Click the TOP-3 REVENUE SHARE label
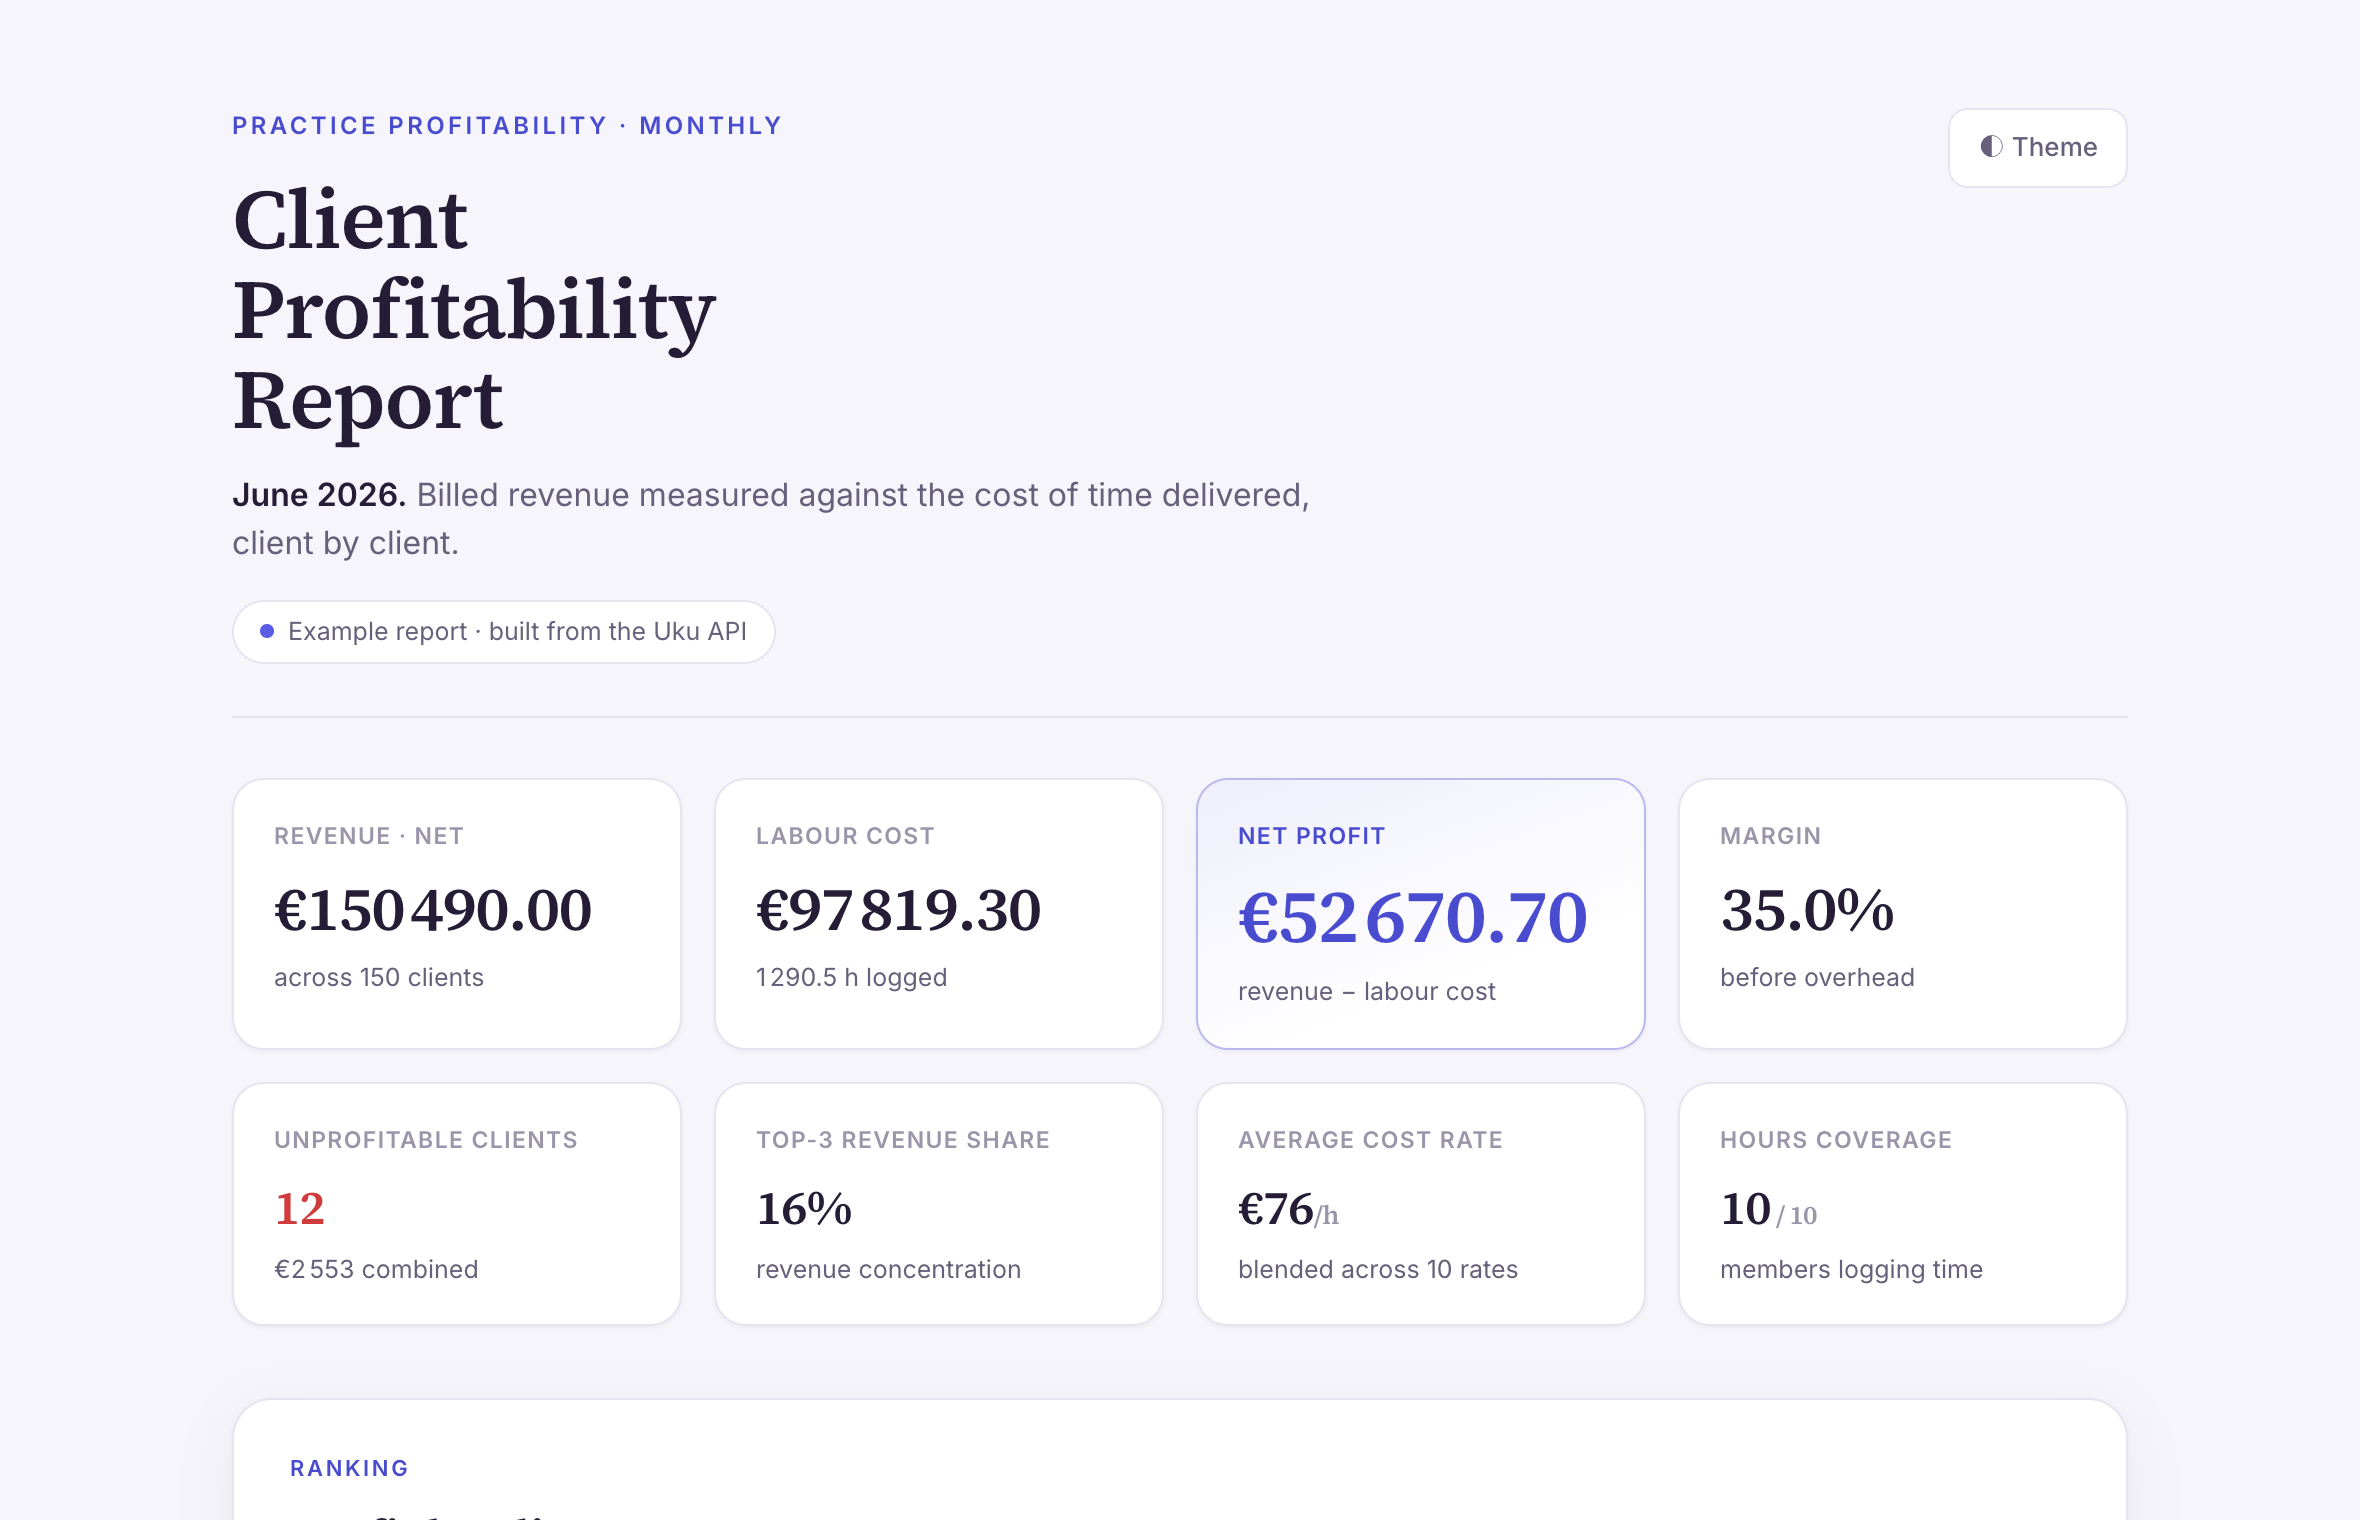This screenshot has width=2360, height=1520. tap(903, 1140)
